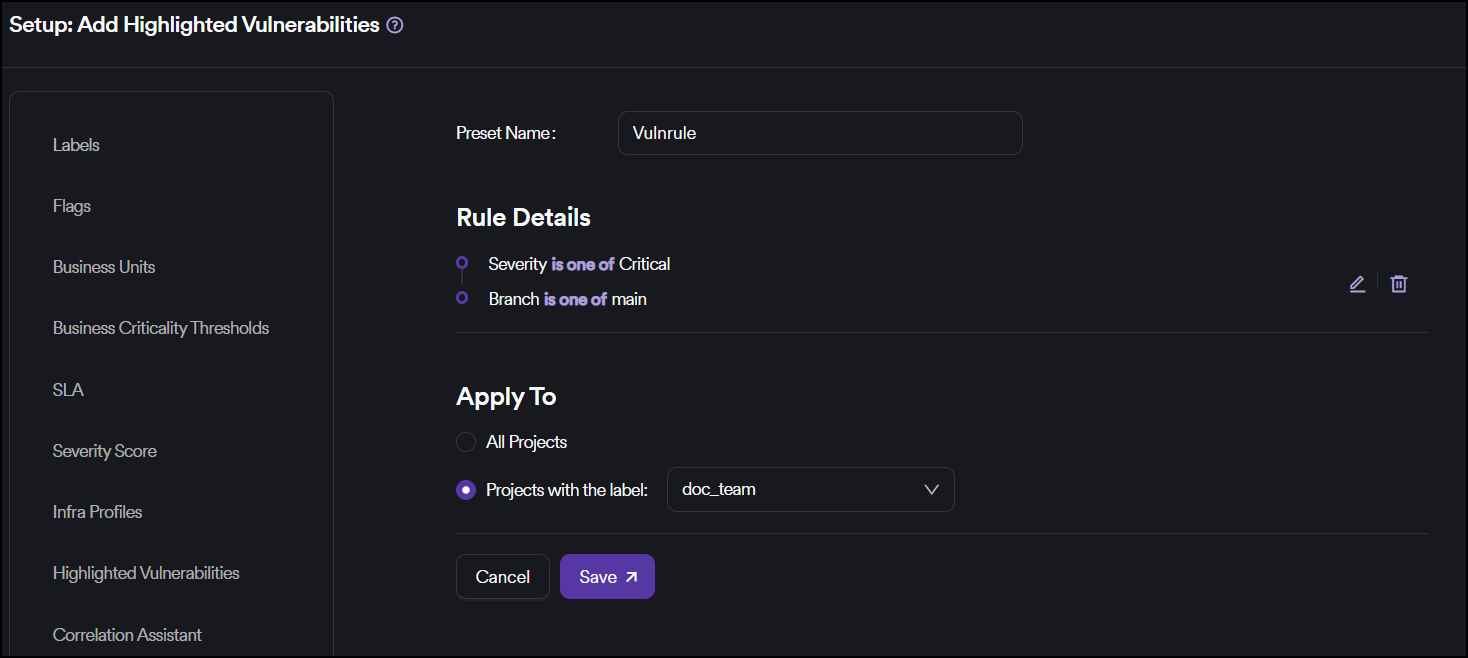Viewport: 1468px width, 658px height.
Task: Click the help icon beside the setup title
Action: pyautogui.click(x=395, y=26)
